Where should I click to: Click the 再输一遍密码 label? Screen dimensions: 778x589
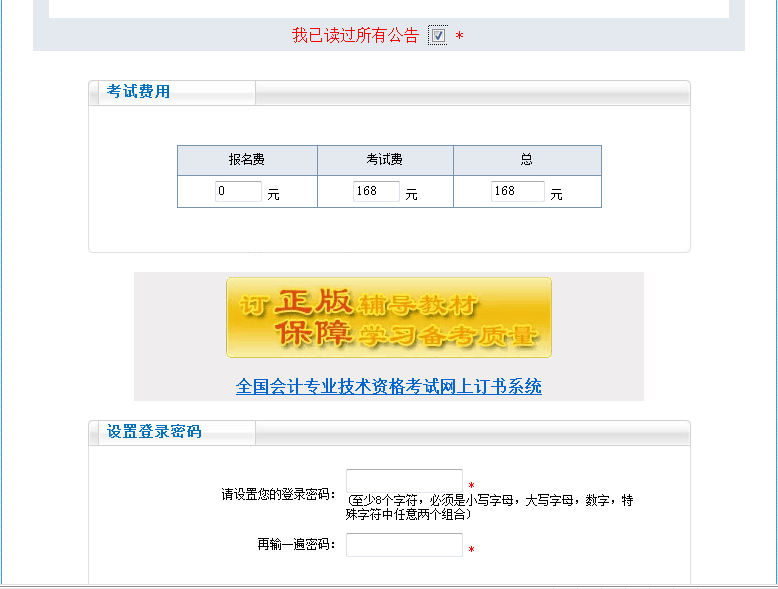point(296,545)
